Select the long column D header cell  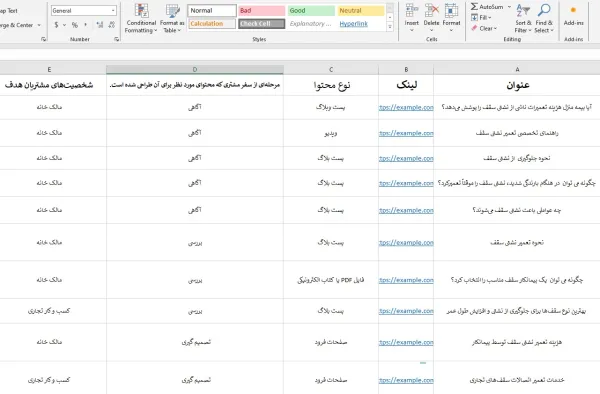pos(195,85)
